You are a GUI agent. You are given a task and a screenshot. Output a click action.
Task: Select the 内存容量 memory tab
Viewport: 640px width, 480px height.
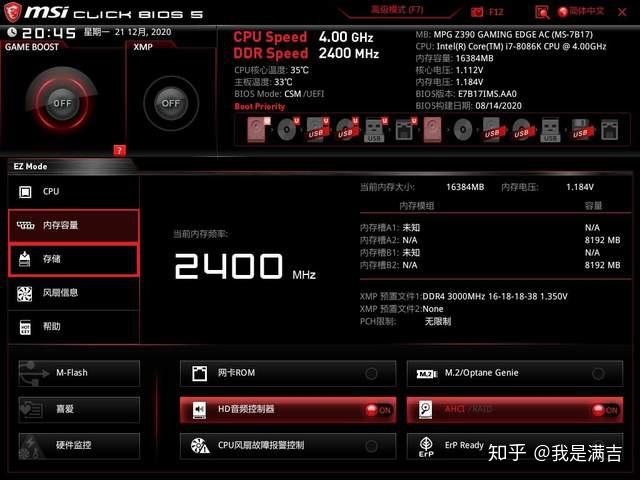click(74, 225)
